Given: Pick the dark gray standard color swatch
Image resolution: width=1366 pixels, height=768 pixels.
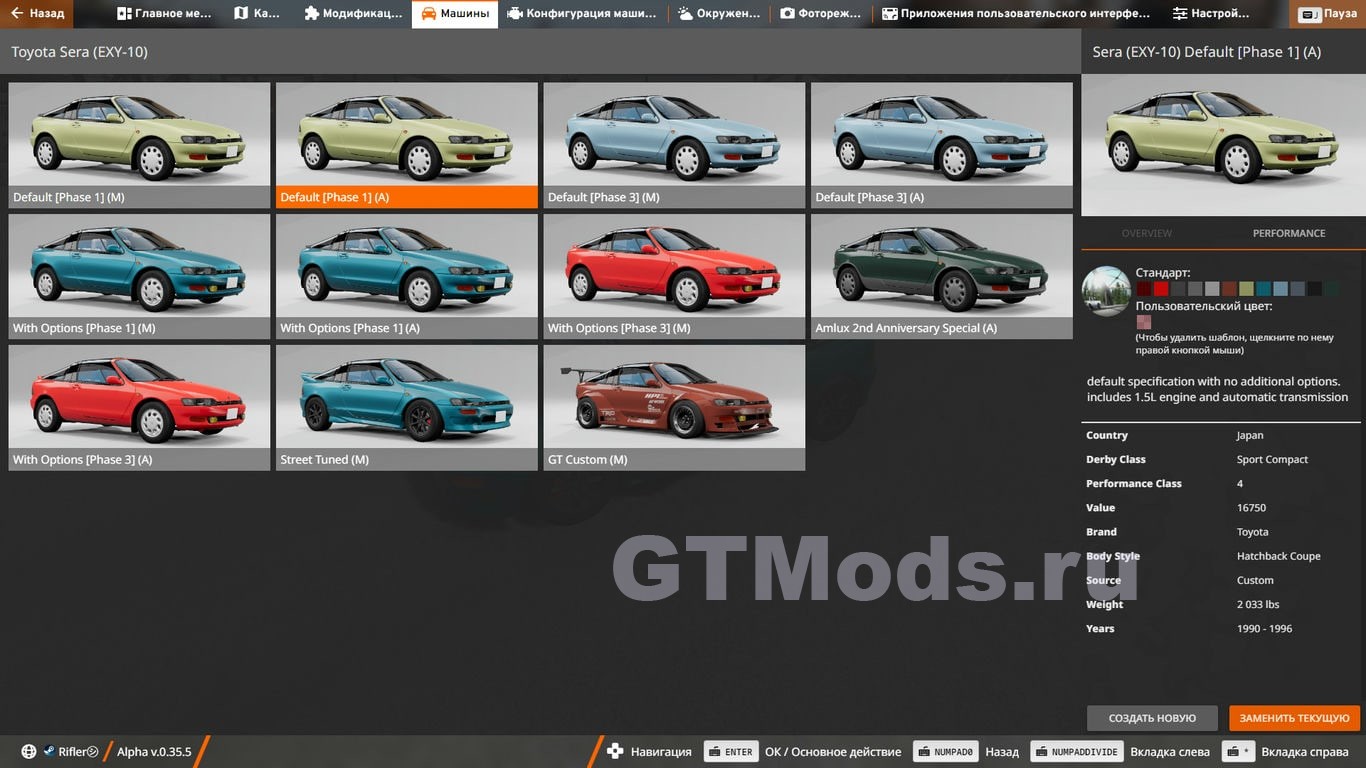Looking at the screenshot, I should pyautogui.click(x=1178, y=289).
